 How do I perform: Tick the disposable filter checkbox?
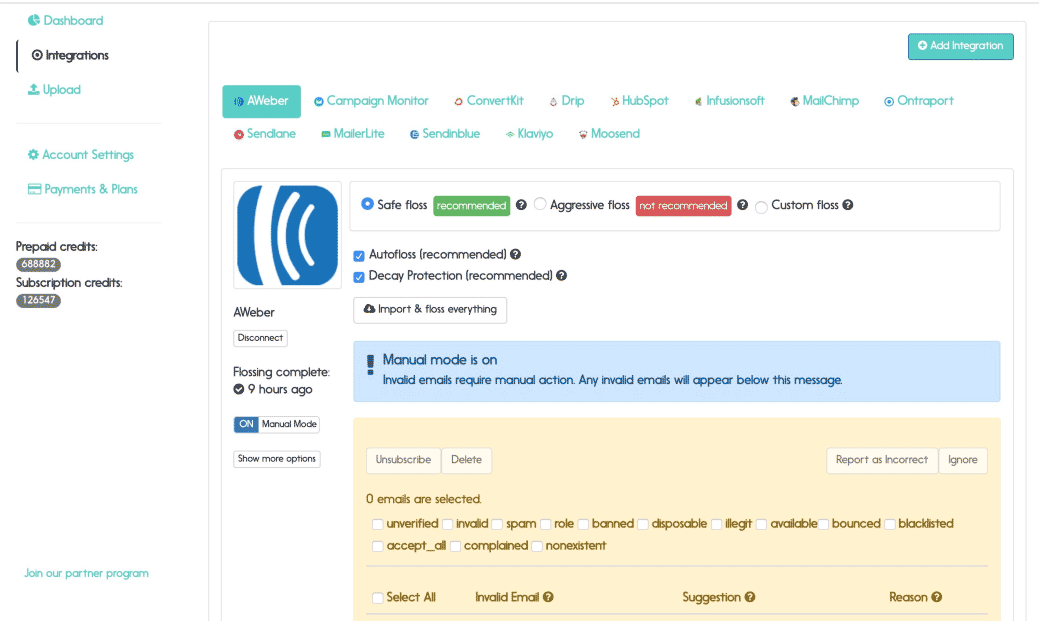click(643, 523)
